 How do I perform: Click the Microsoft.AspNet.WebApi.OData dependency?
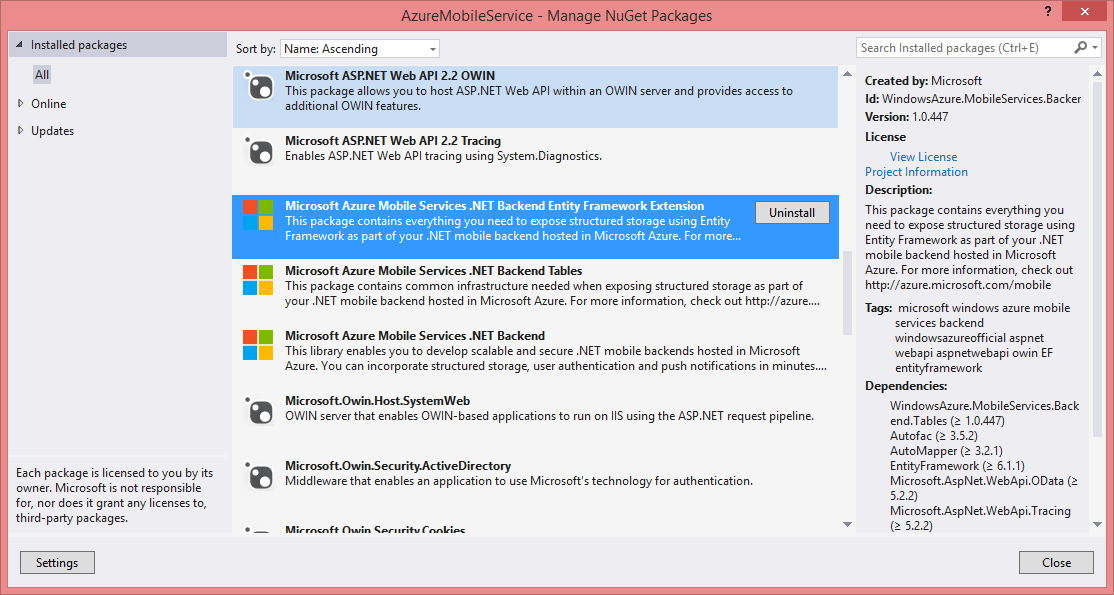pos(984,488)
